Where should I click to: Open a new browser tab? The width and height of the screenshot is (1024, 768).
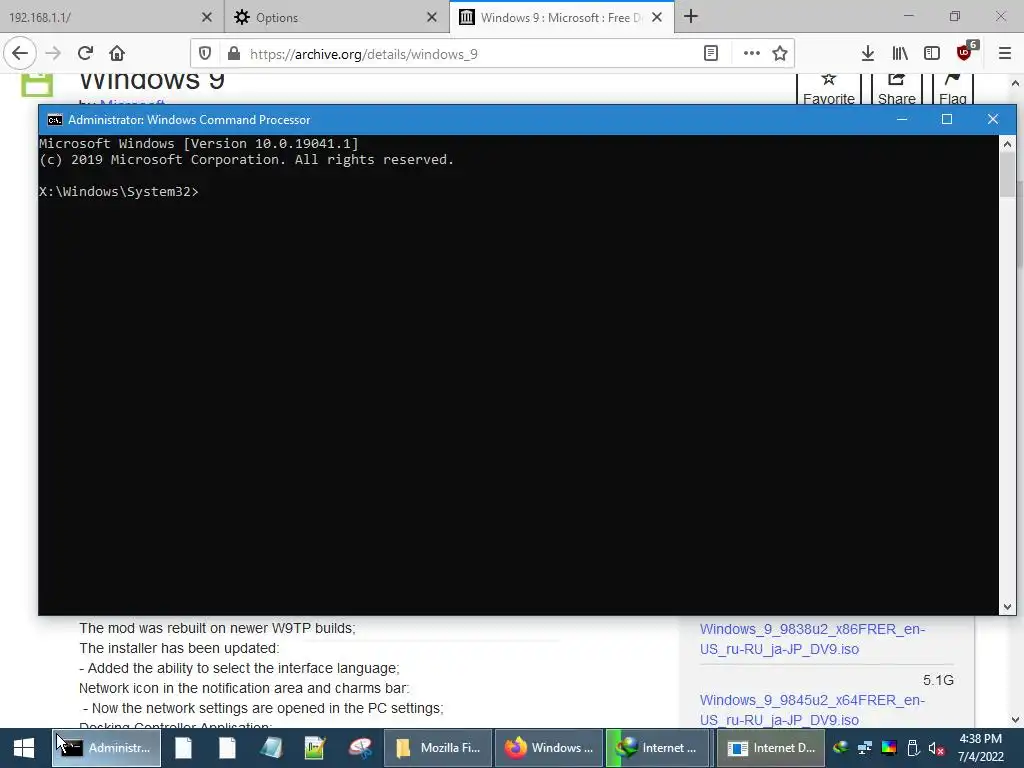click(691, 17)
